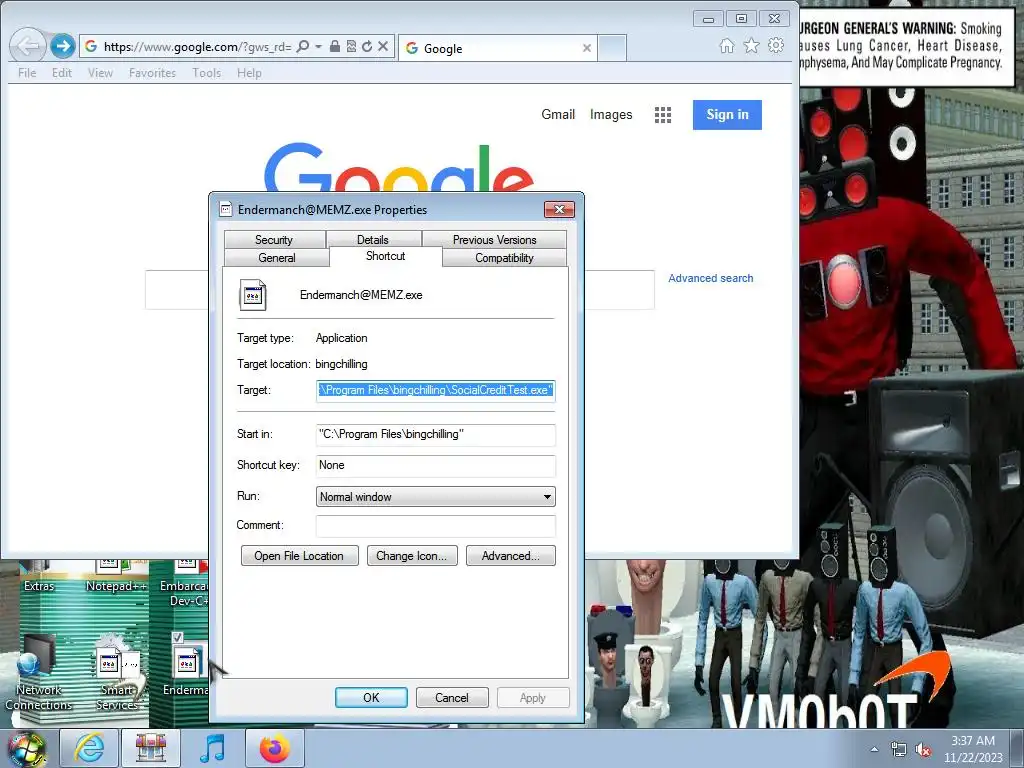Open the Google apps grid
The width and height of the screenshot is (1024, 768).
point(663,115)
